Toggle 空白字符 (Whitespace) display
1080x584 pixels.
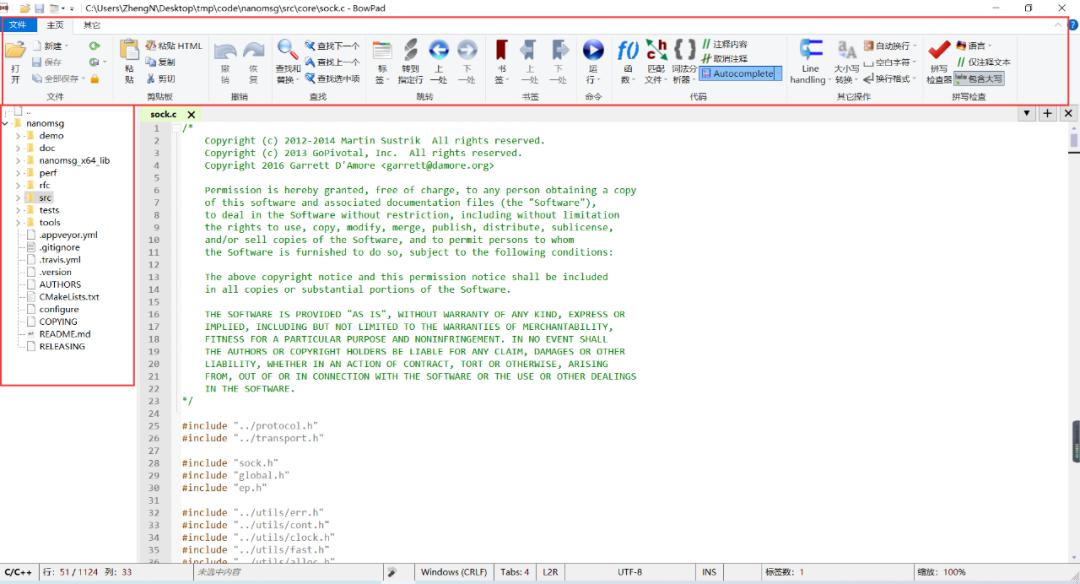click(x=889, y=62)
